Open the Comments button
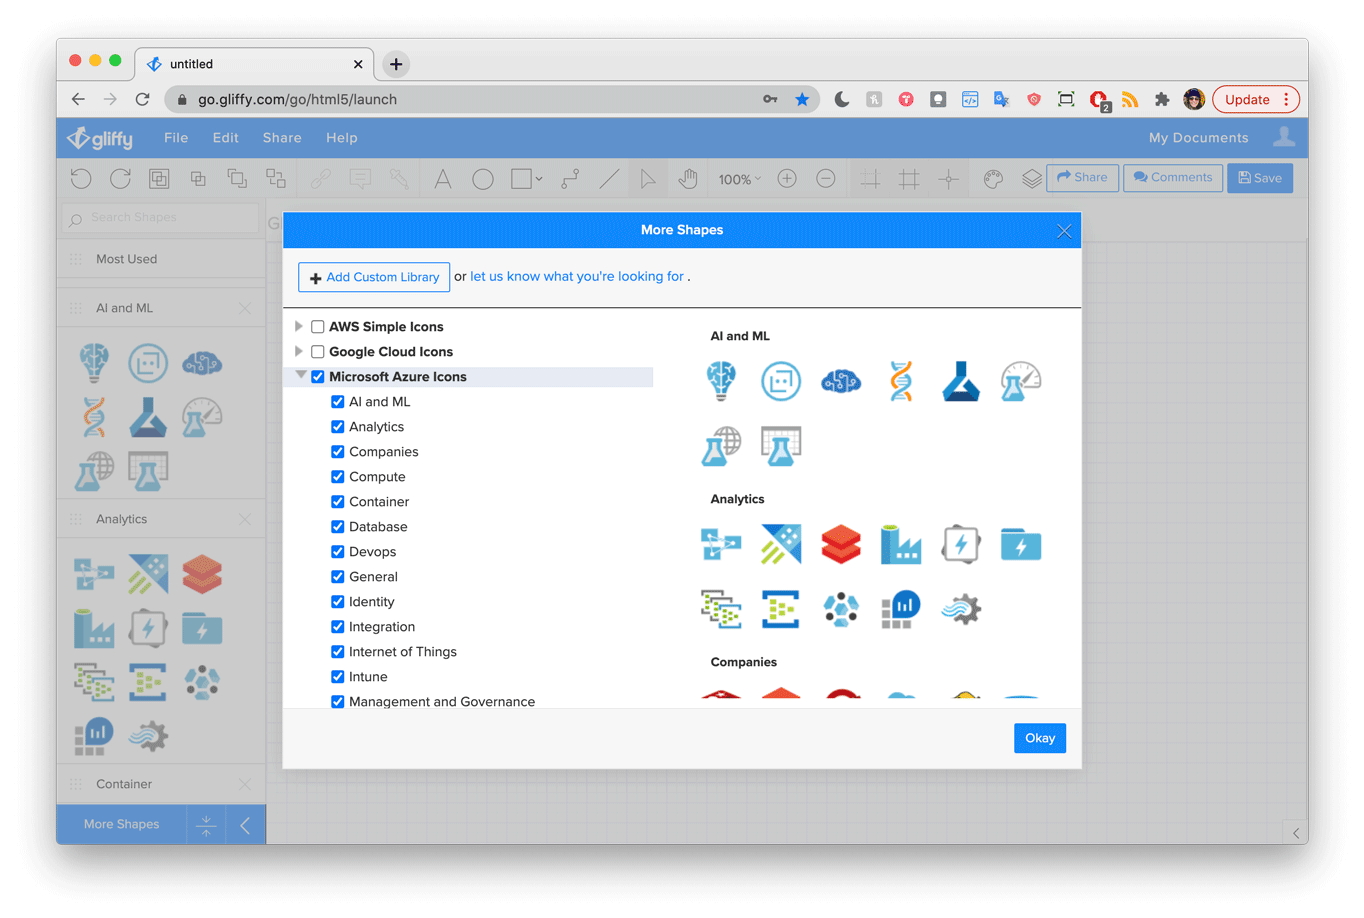 1173,178
